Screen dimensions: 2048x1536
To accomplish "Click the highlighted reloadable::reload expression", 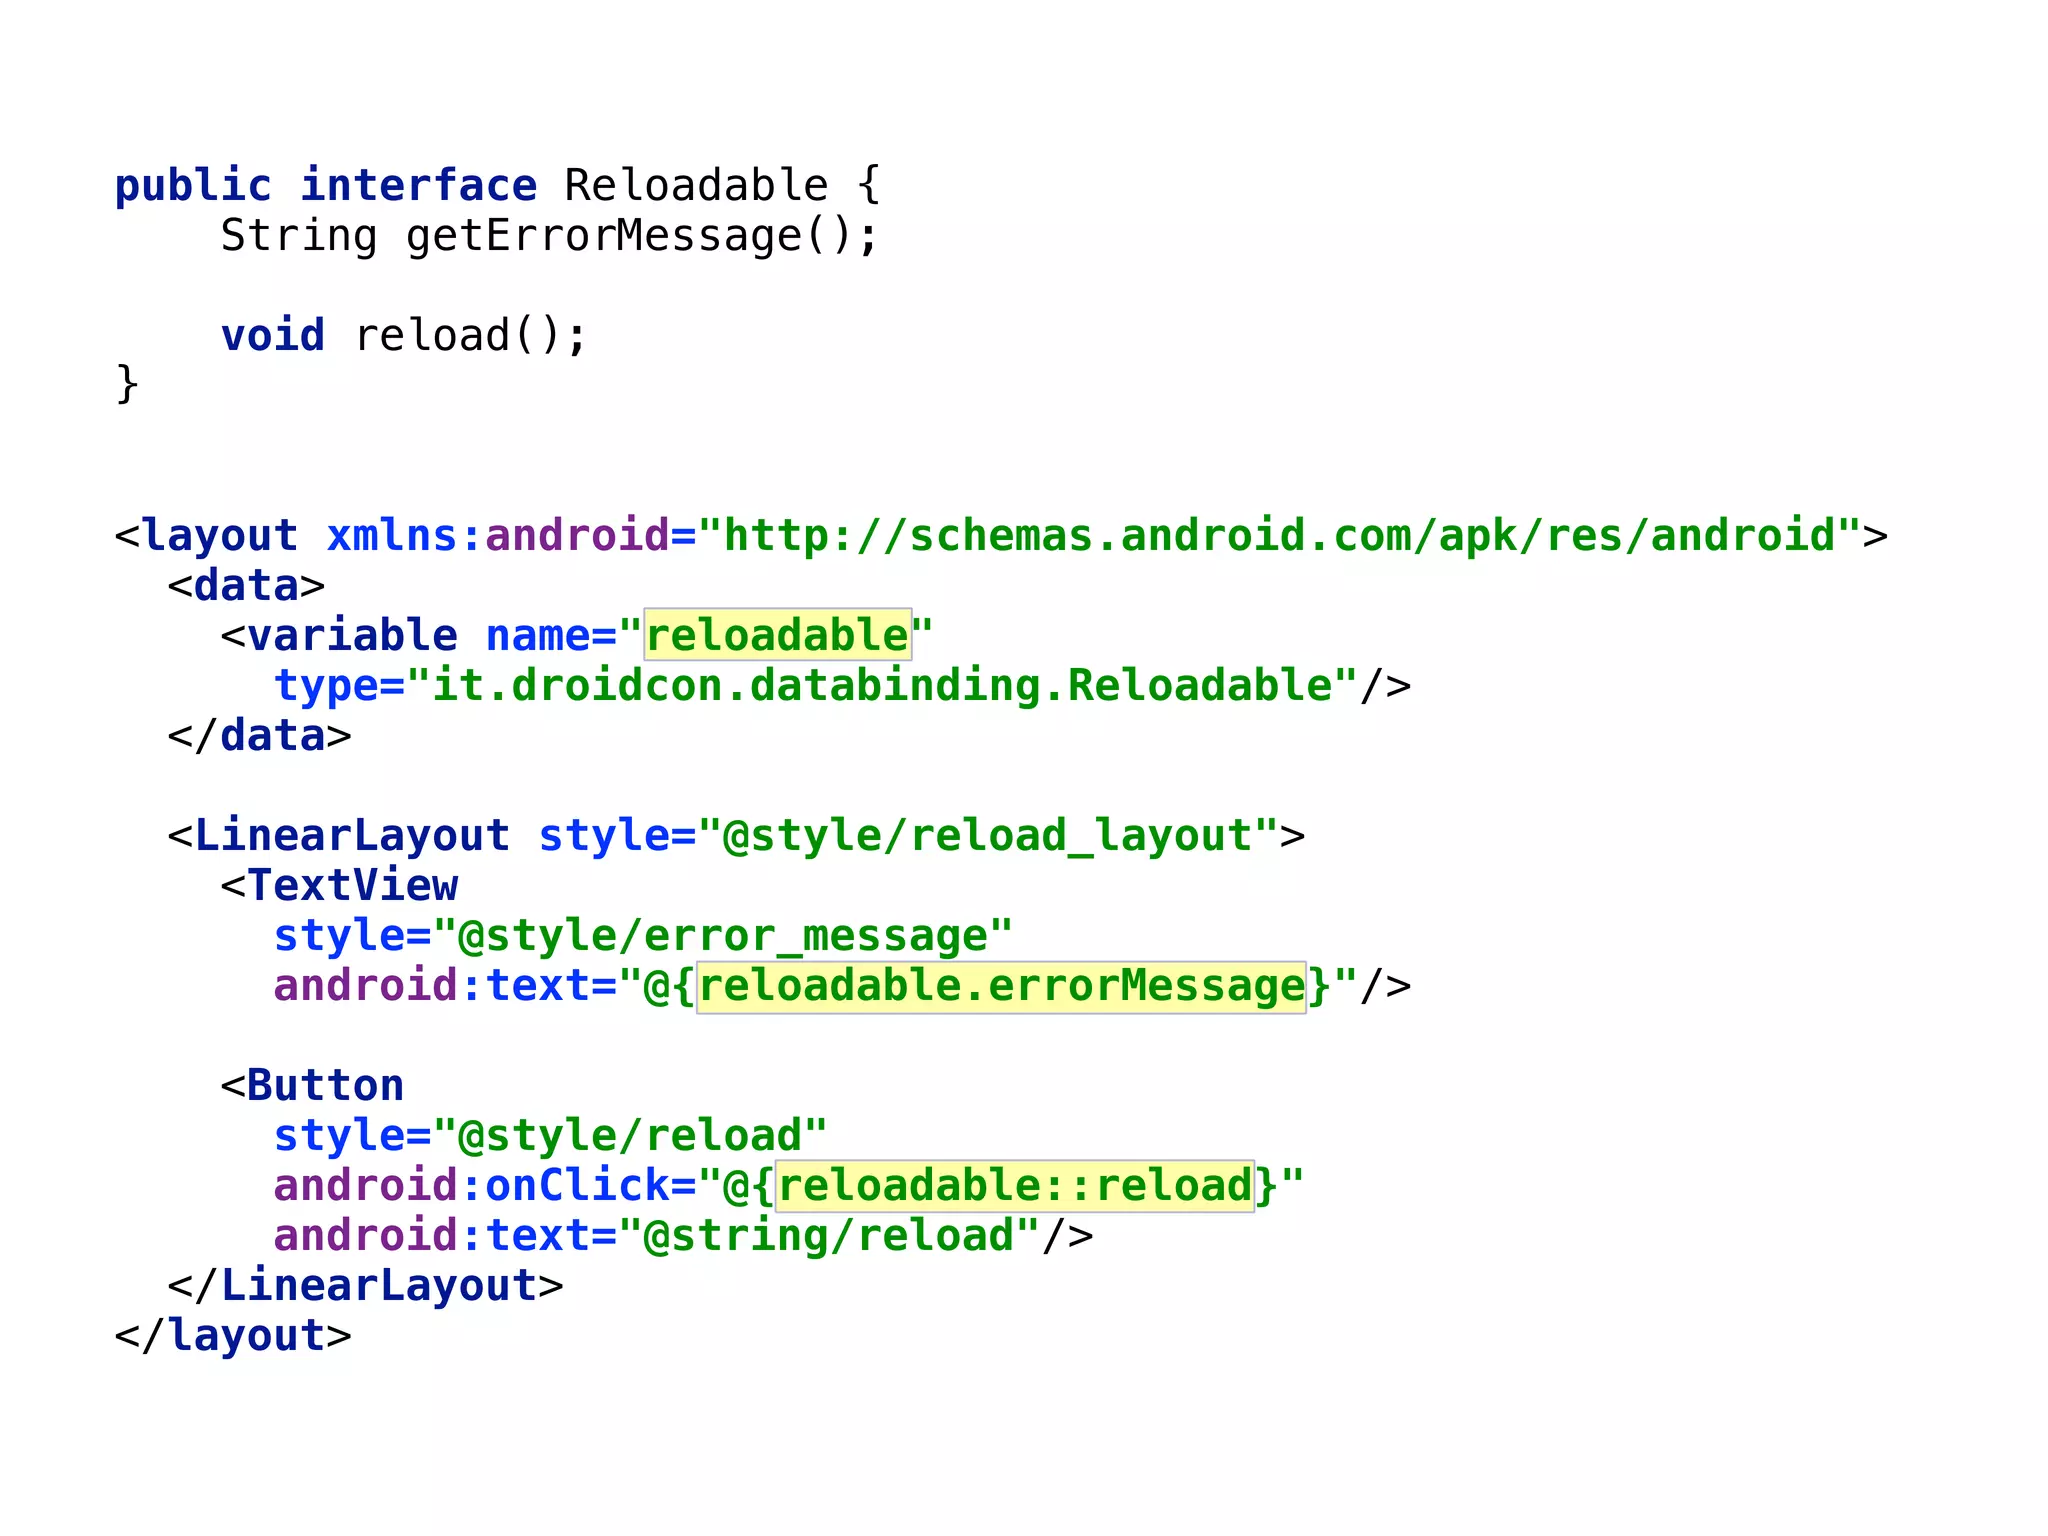I will tap(1014, 1186).
